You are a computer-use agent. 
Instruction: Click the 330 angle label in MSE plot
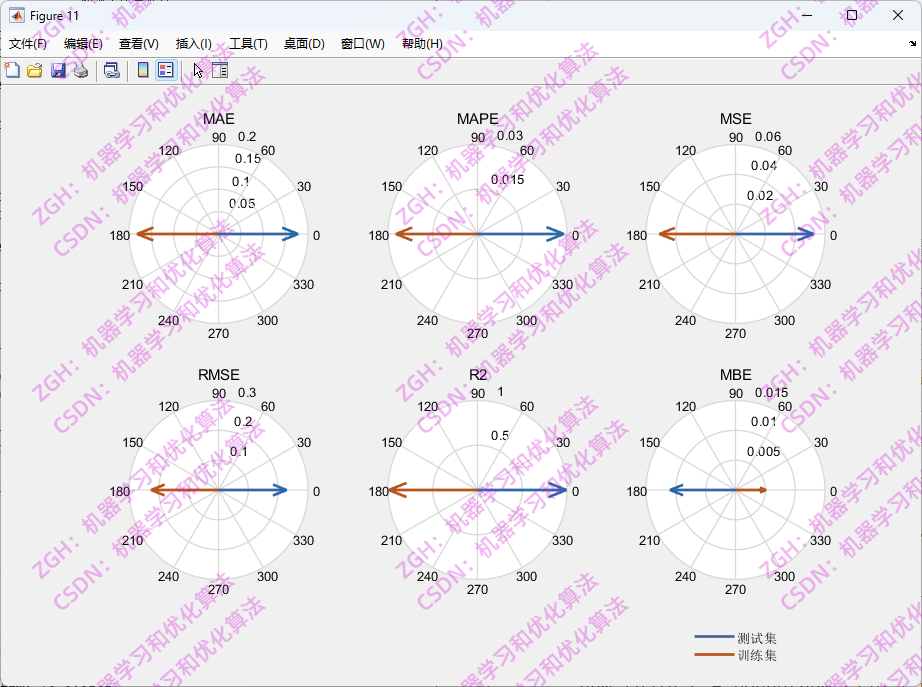point(820,285)
